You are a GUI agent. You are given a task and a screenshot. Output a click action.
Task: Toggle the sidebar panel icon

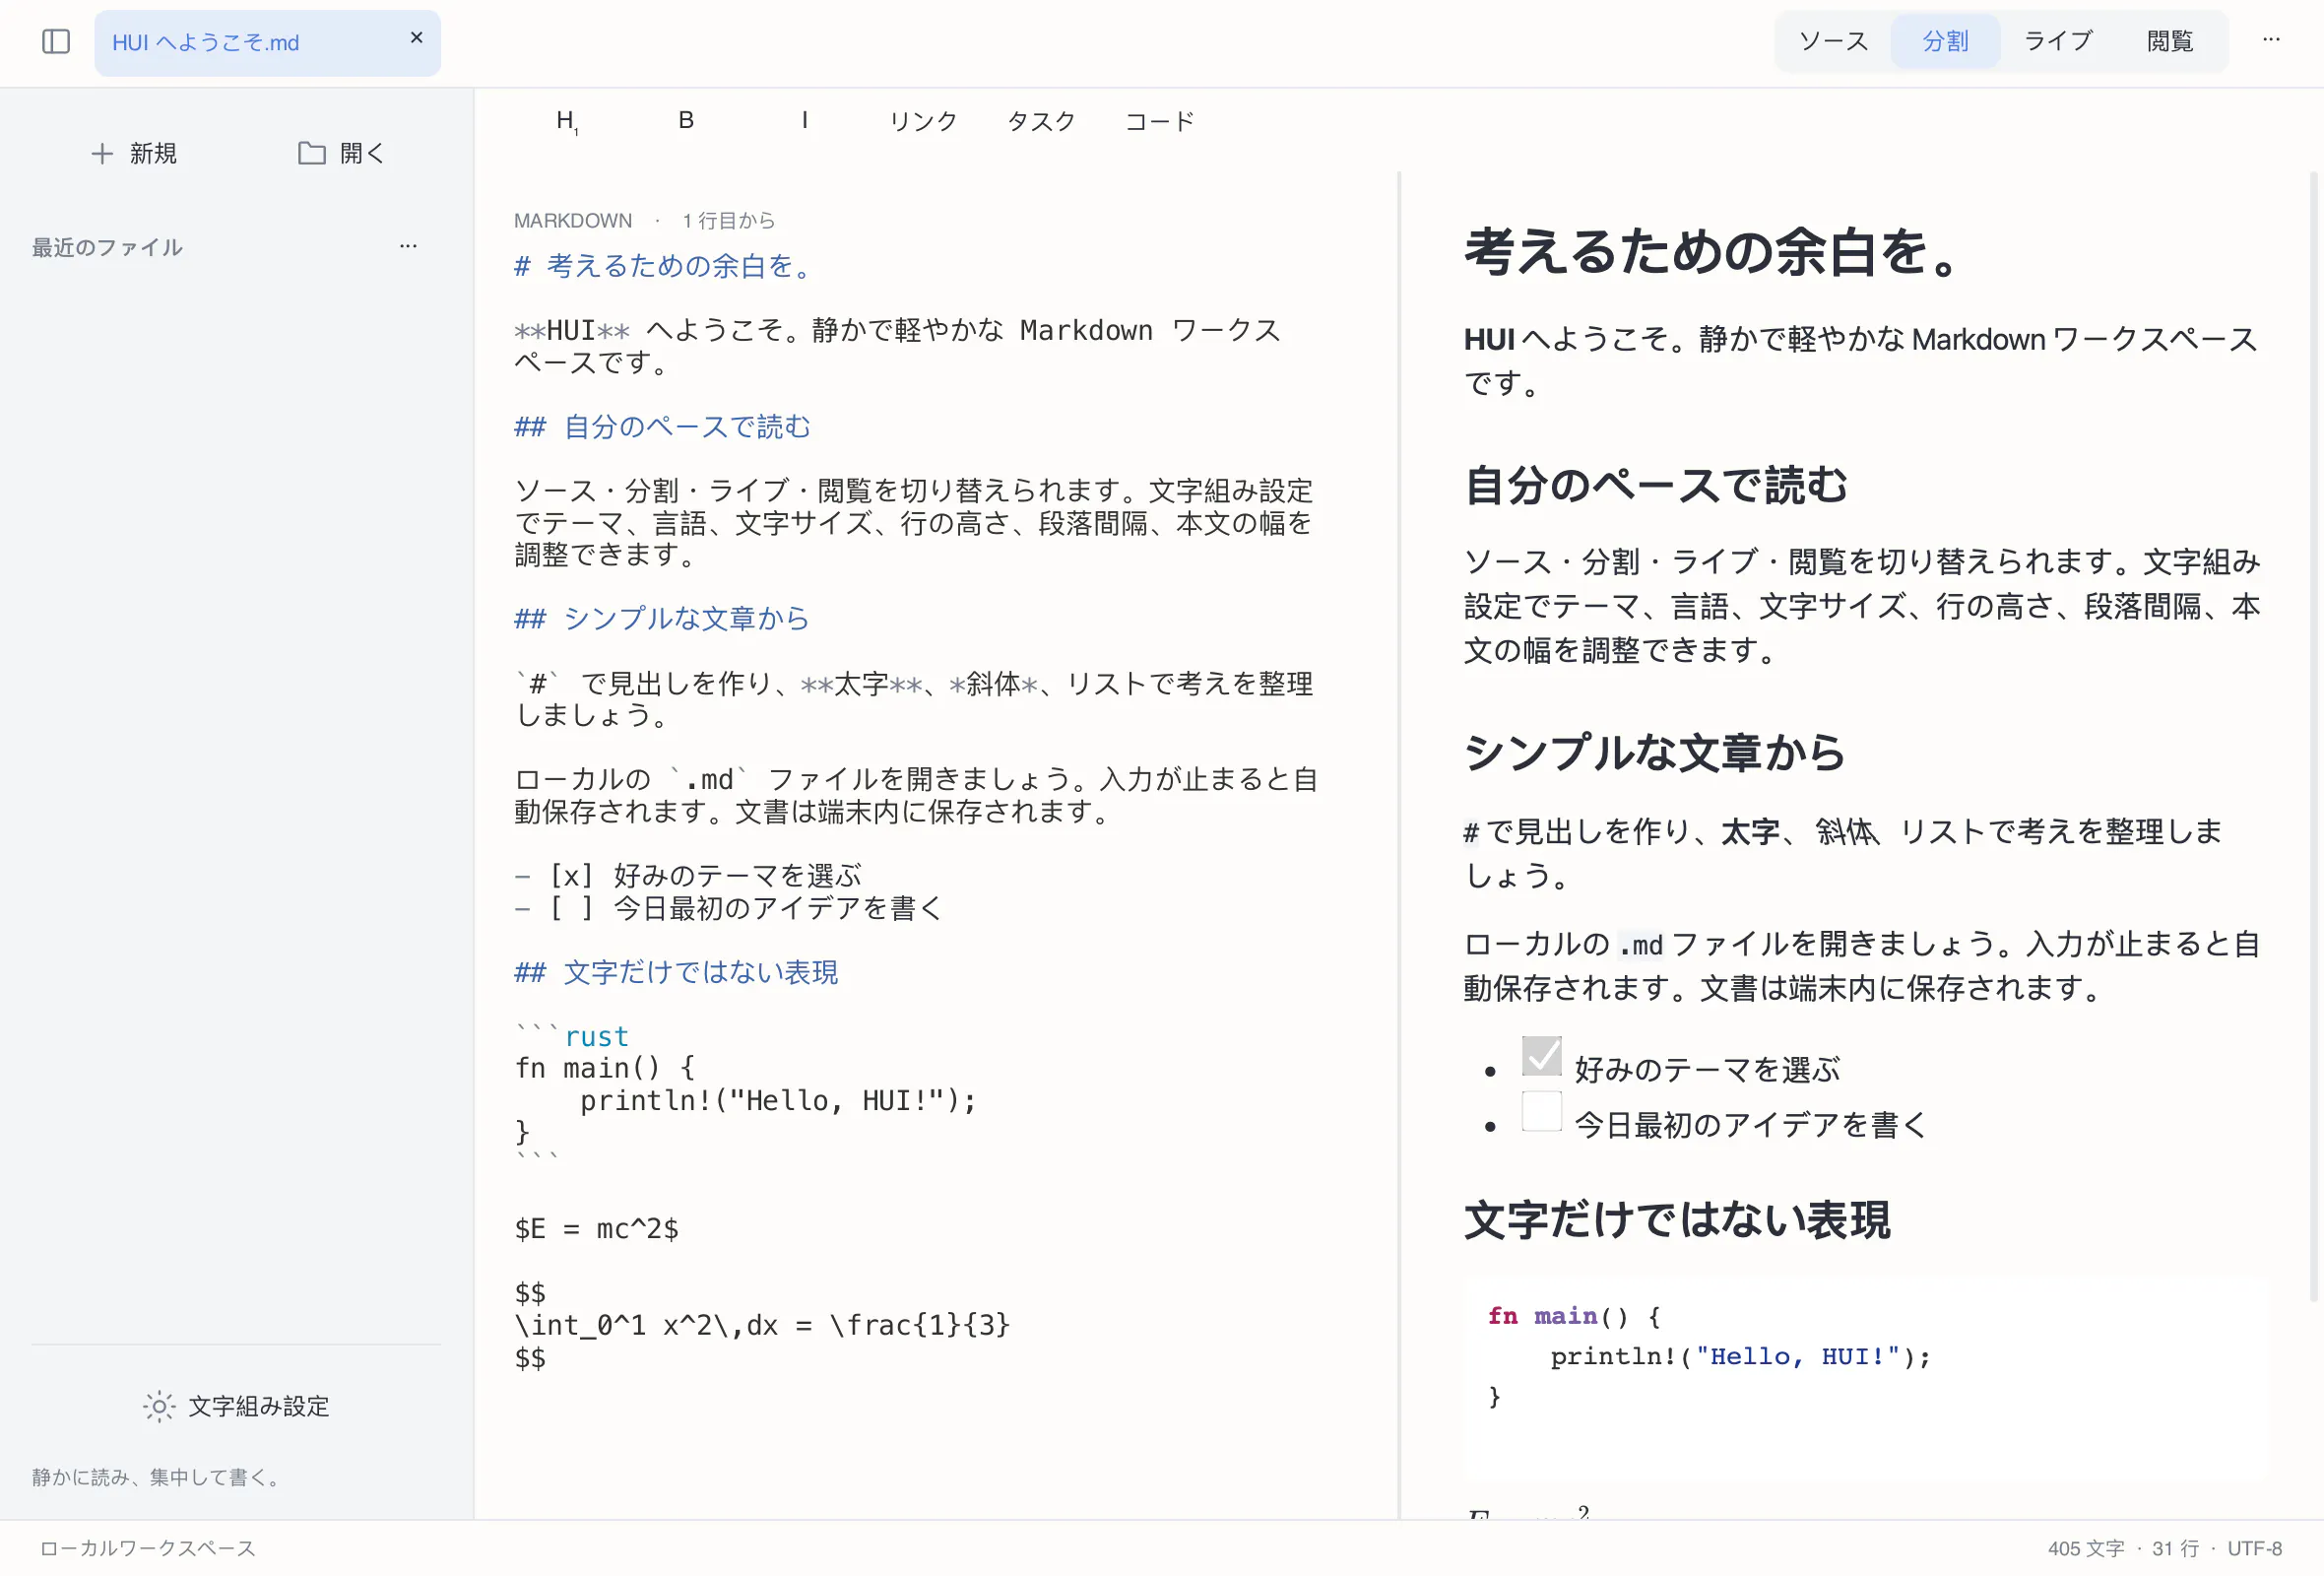click(x=56, y=42)
